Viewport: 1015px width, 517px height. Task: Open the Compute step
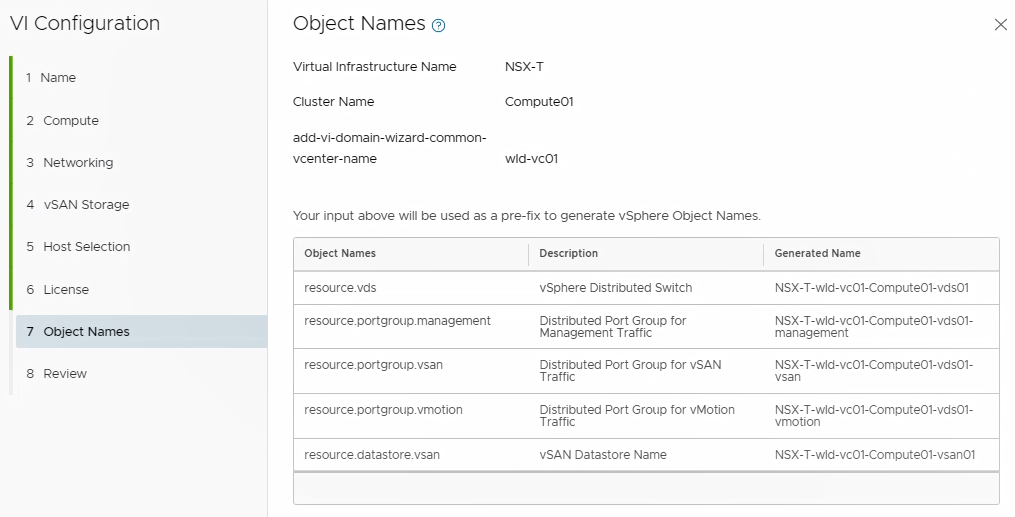[x=70, y=121]
